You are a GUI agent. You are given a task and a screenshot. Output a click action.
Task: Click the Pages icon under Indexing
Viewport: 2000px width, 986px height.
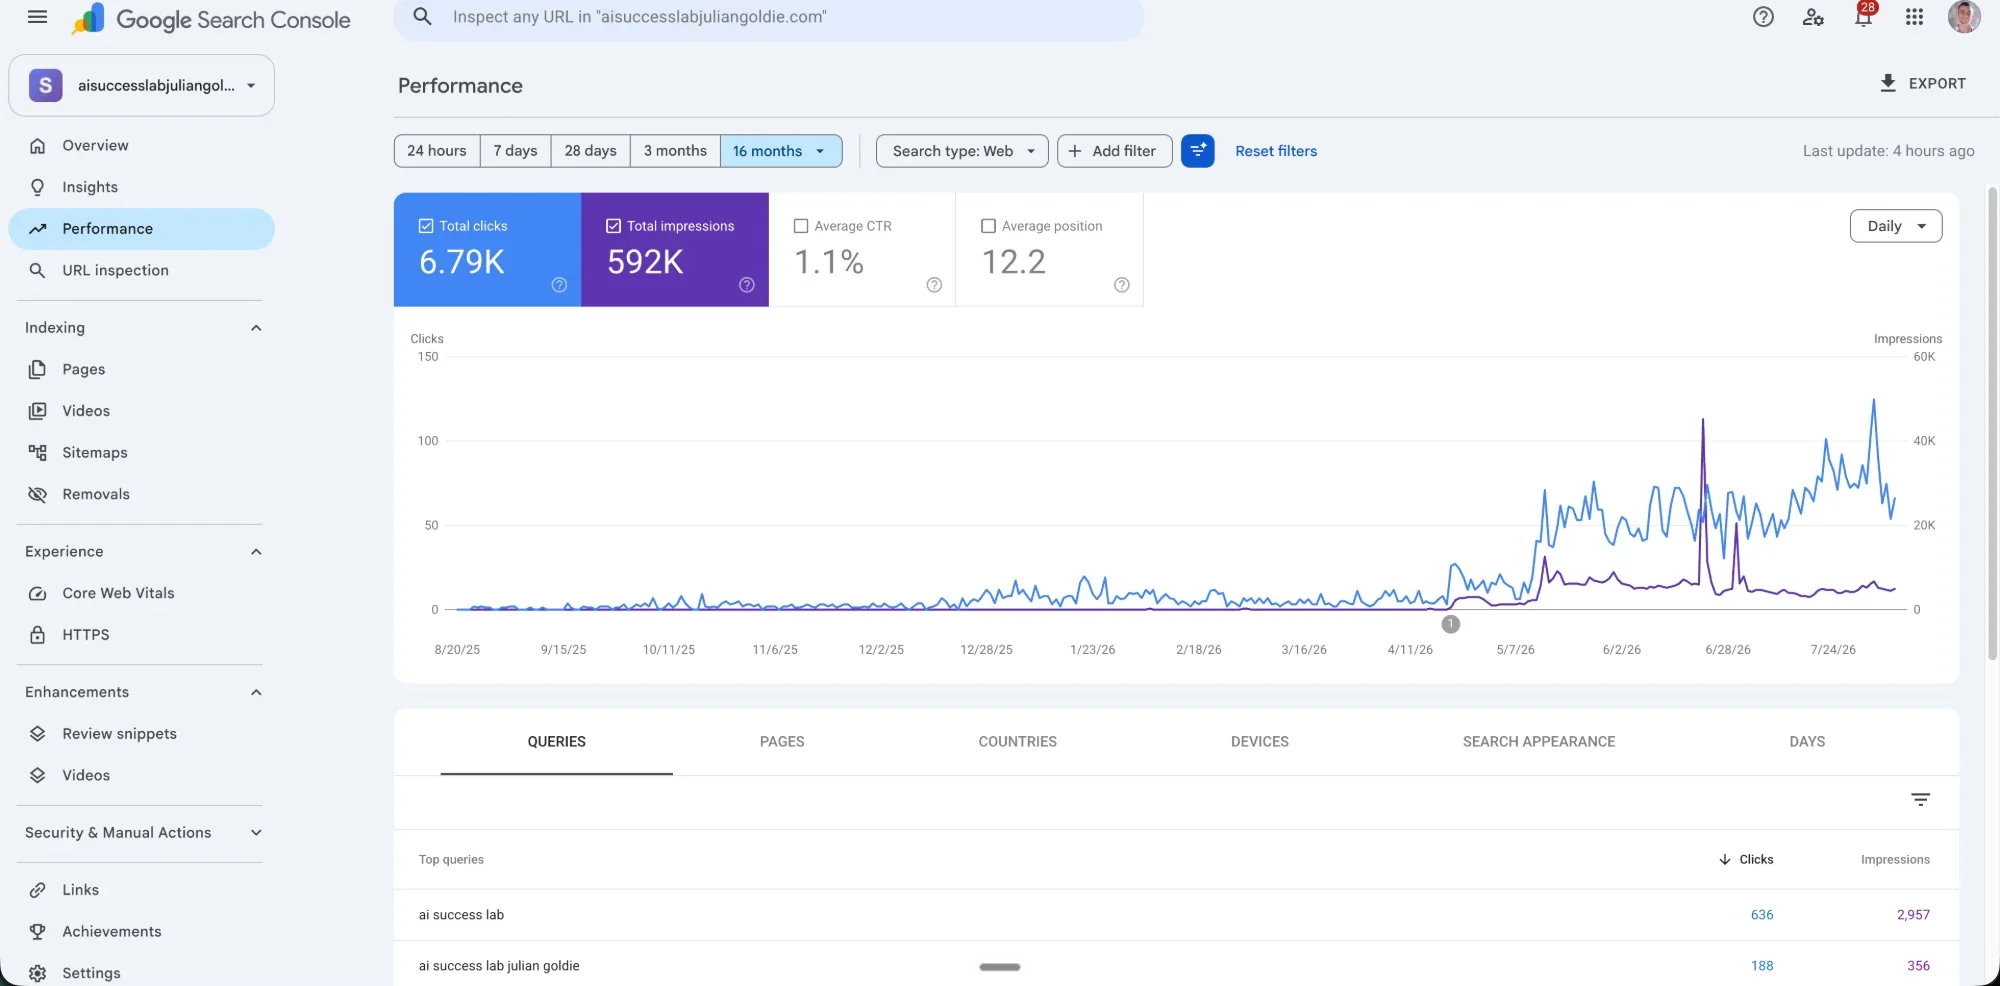pos(37,369)
